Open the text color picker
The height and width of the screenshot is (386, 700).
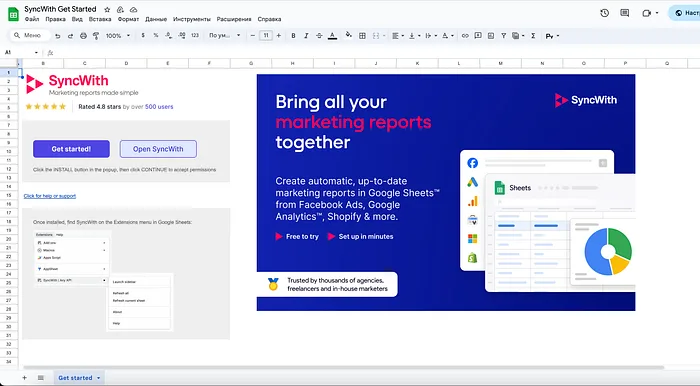coord(332,36)
